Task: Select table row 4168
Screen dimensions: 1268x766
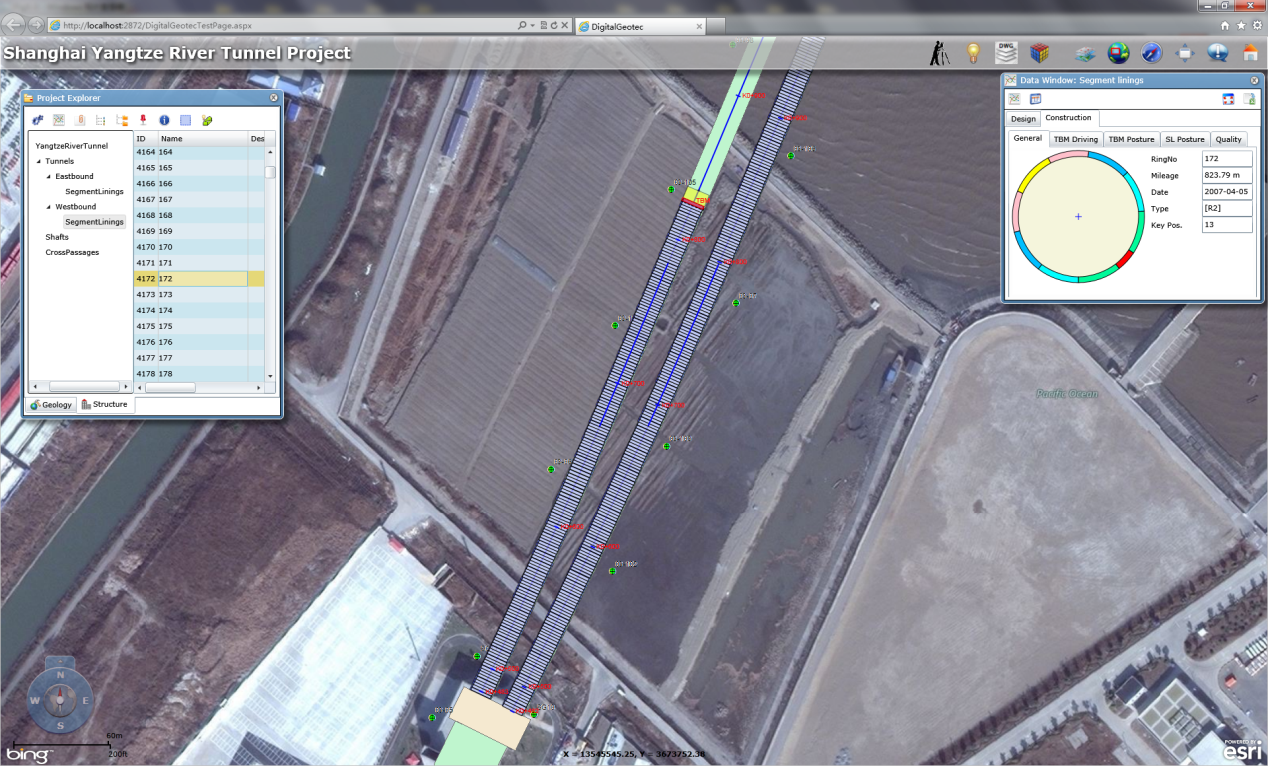Action: coord(199,215)
